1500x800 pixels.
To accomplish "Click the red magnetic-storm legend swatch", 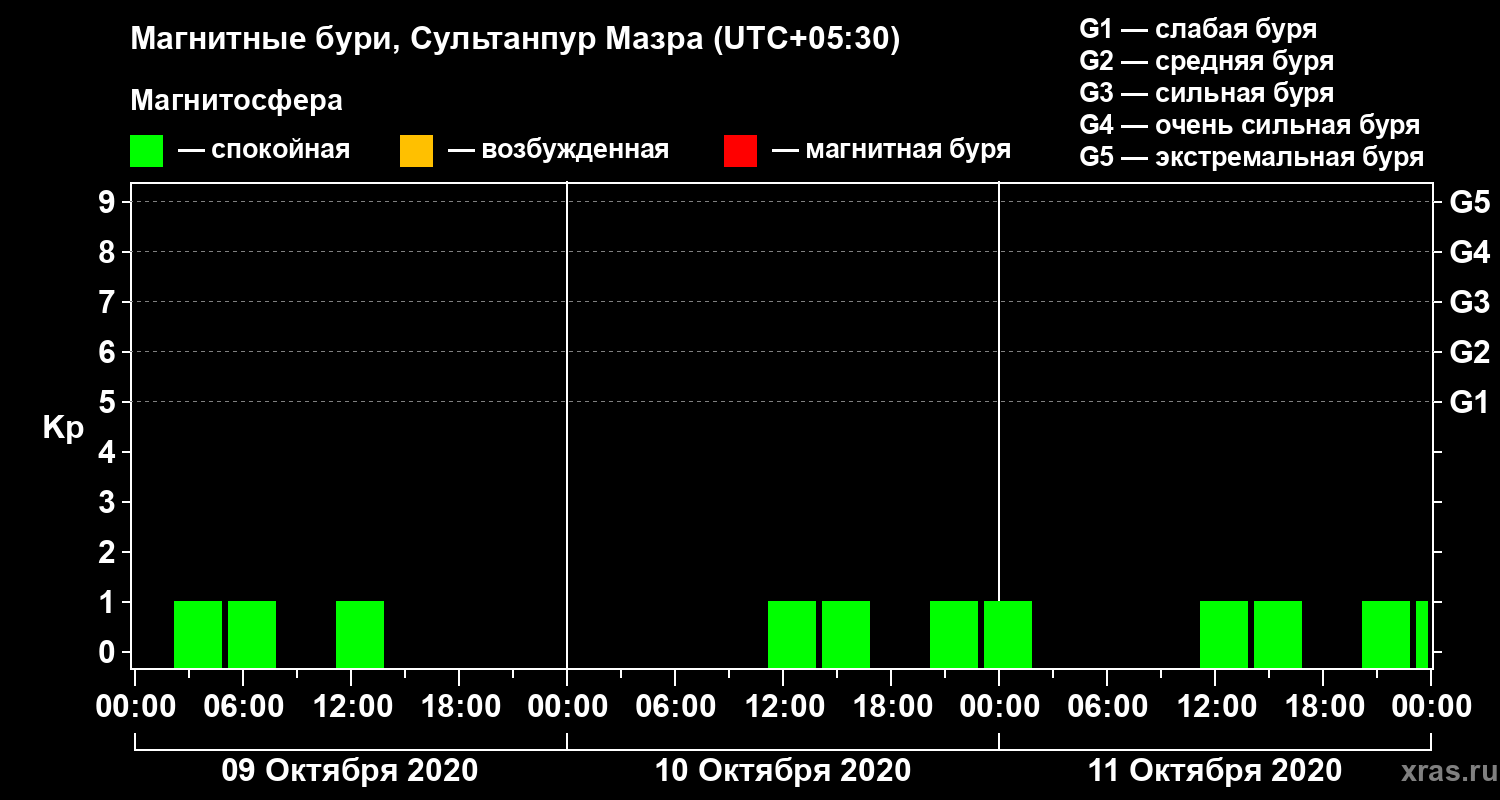I will (x=740, y=151).
